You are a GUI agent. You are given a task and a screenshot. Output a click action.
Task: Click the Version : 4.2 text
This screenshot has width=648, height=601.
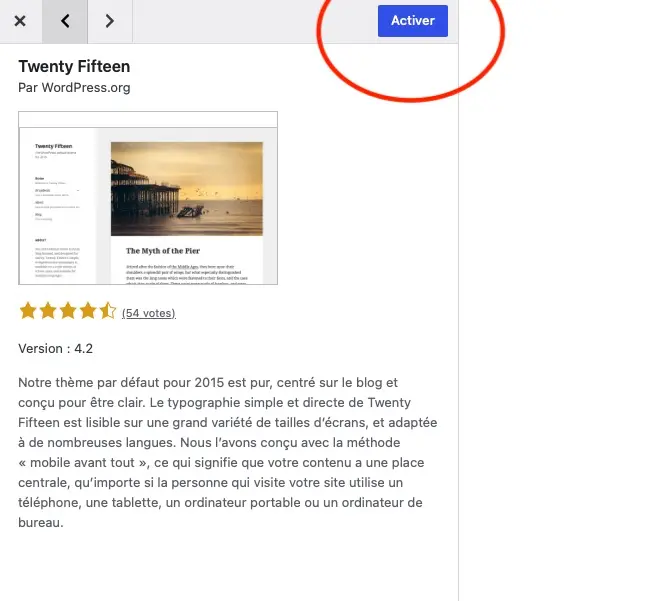click(x=55, y=348)
